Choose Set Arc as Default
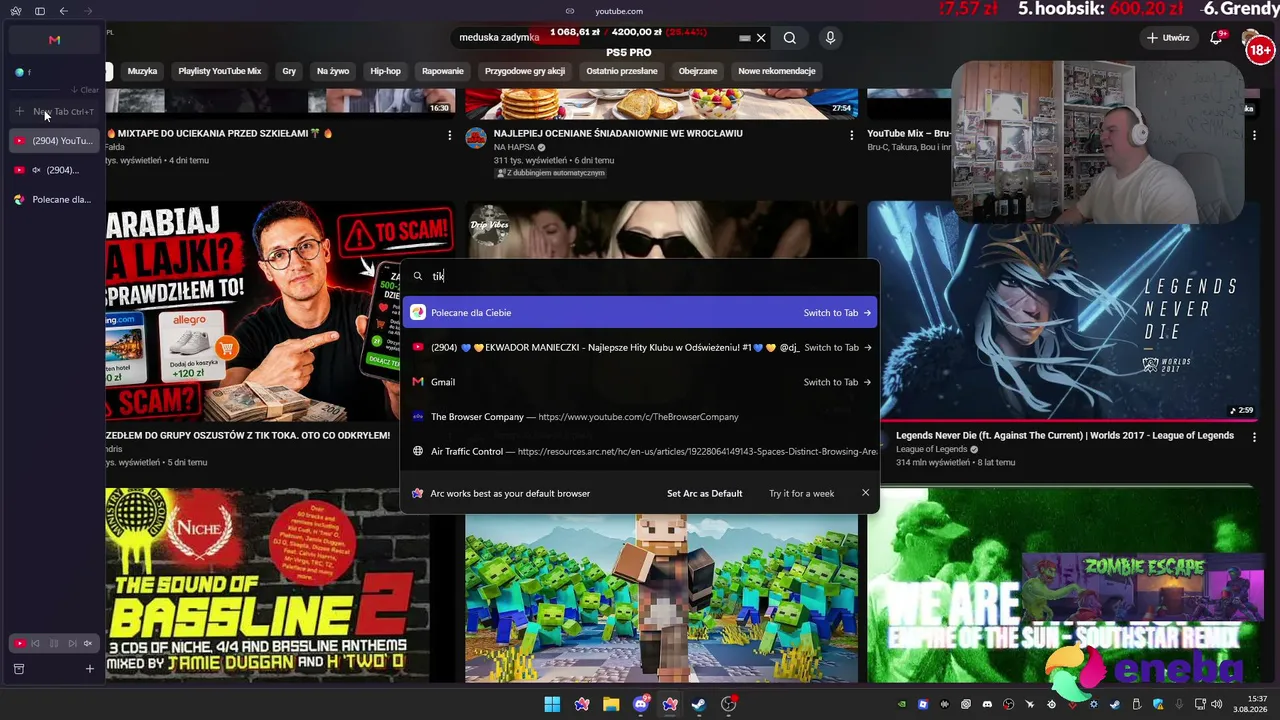The image size is (1280, 720). (x=705, y=493)
